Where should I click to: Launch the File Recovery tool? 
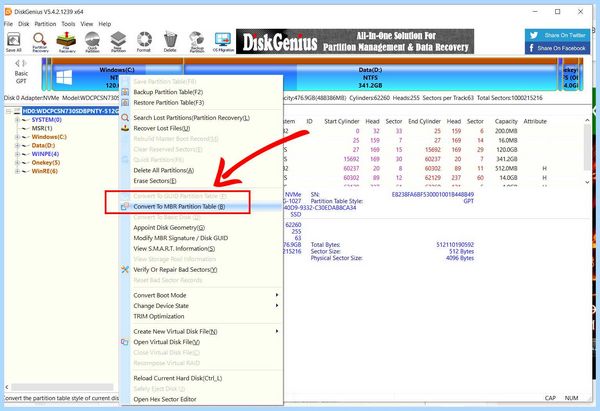pos(66,41)
